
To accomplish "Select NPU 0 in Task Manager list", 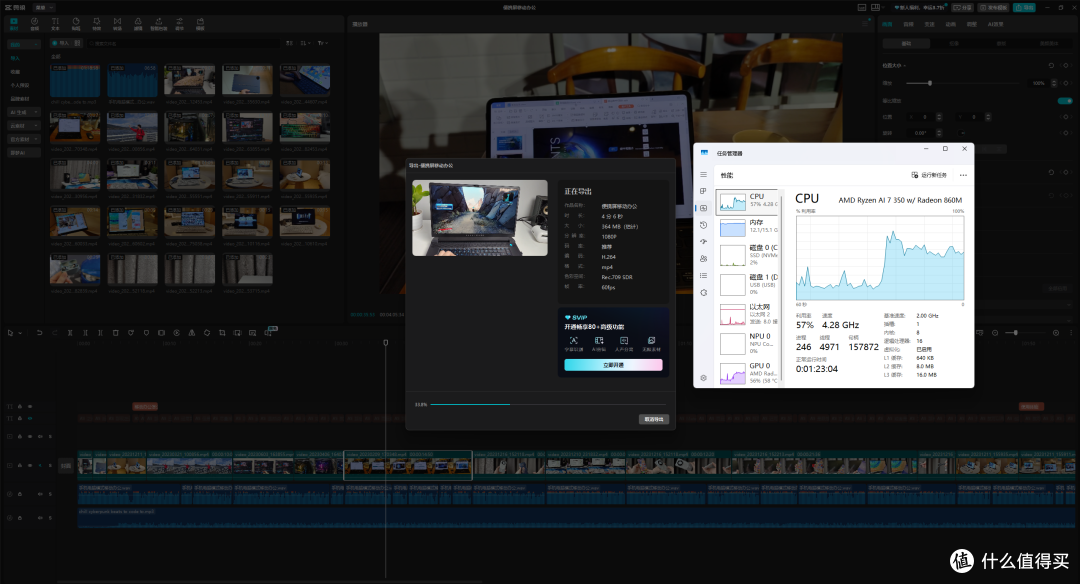I will click(748, 343).
